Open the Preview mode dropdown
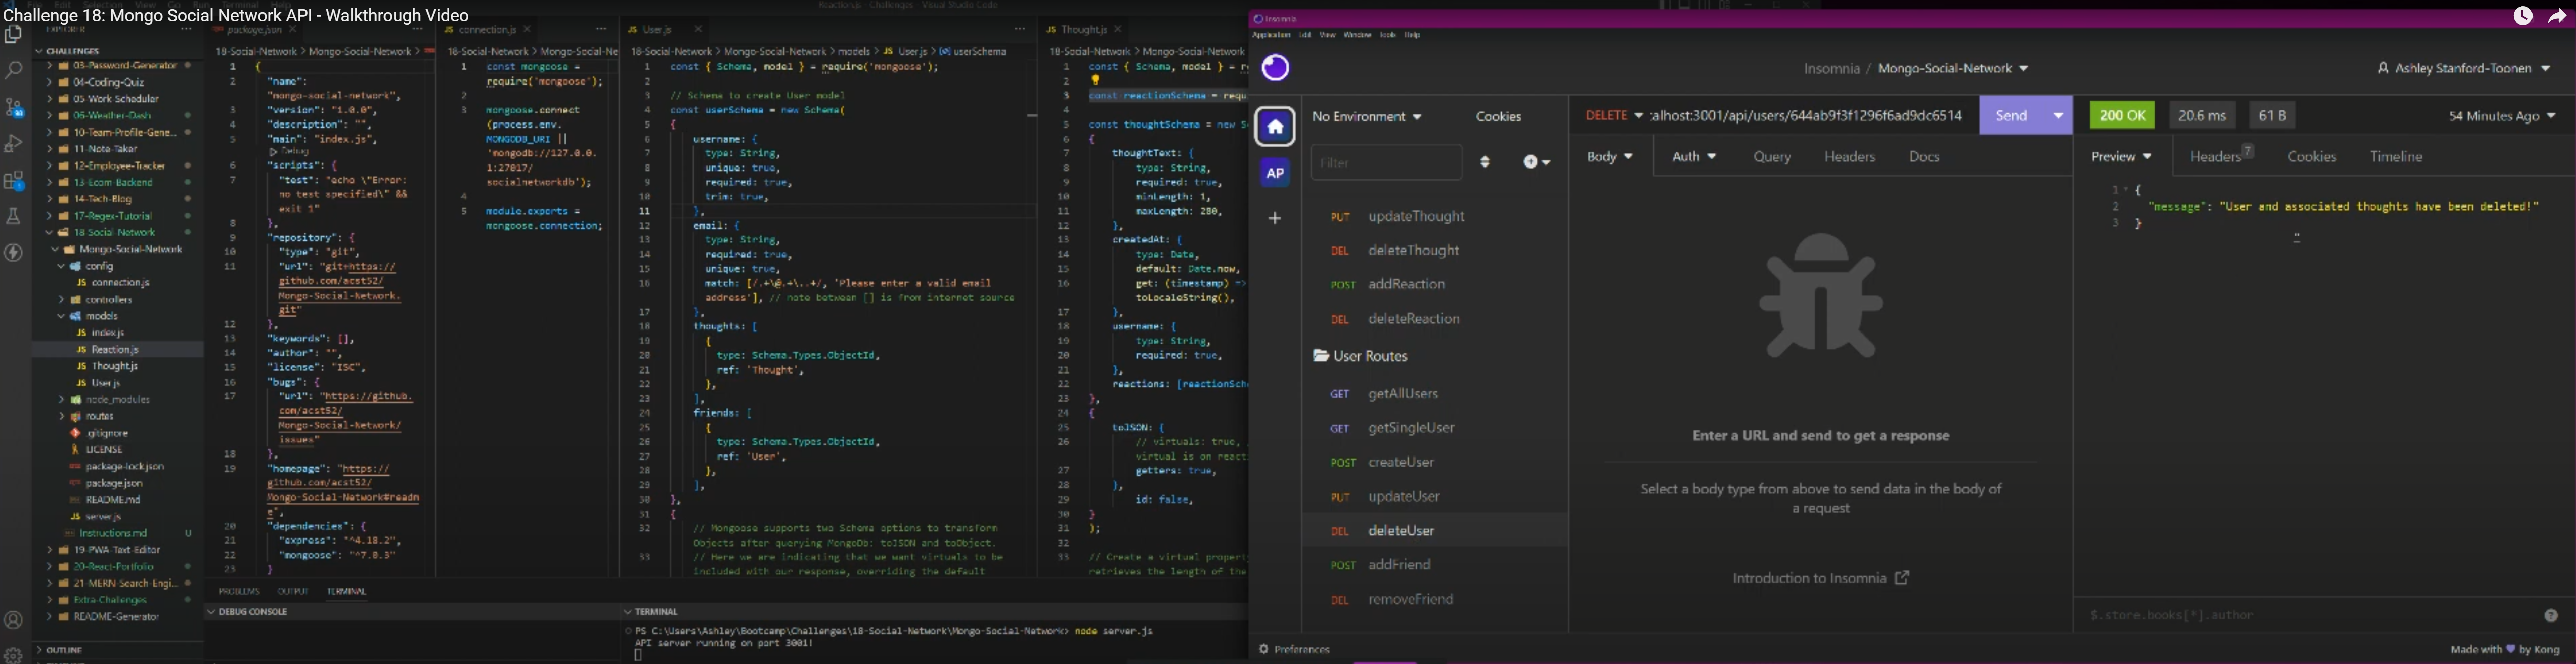Image resolution: width=2576 pixels, height=664 pixels. 2121,157
